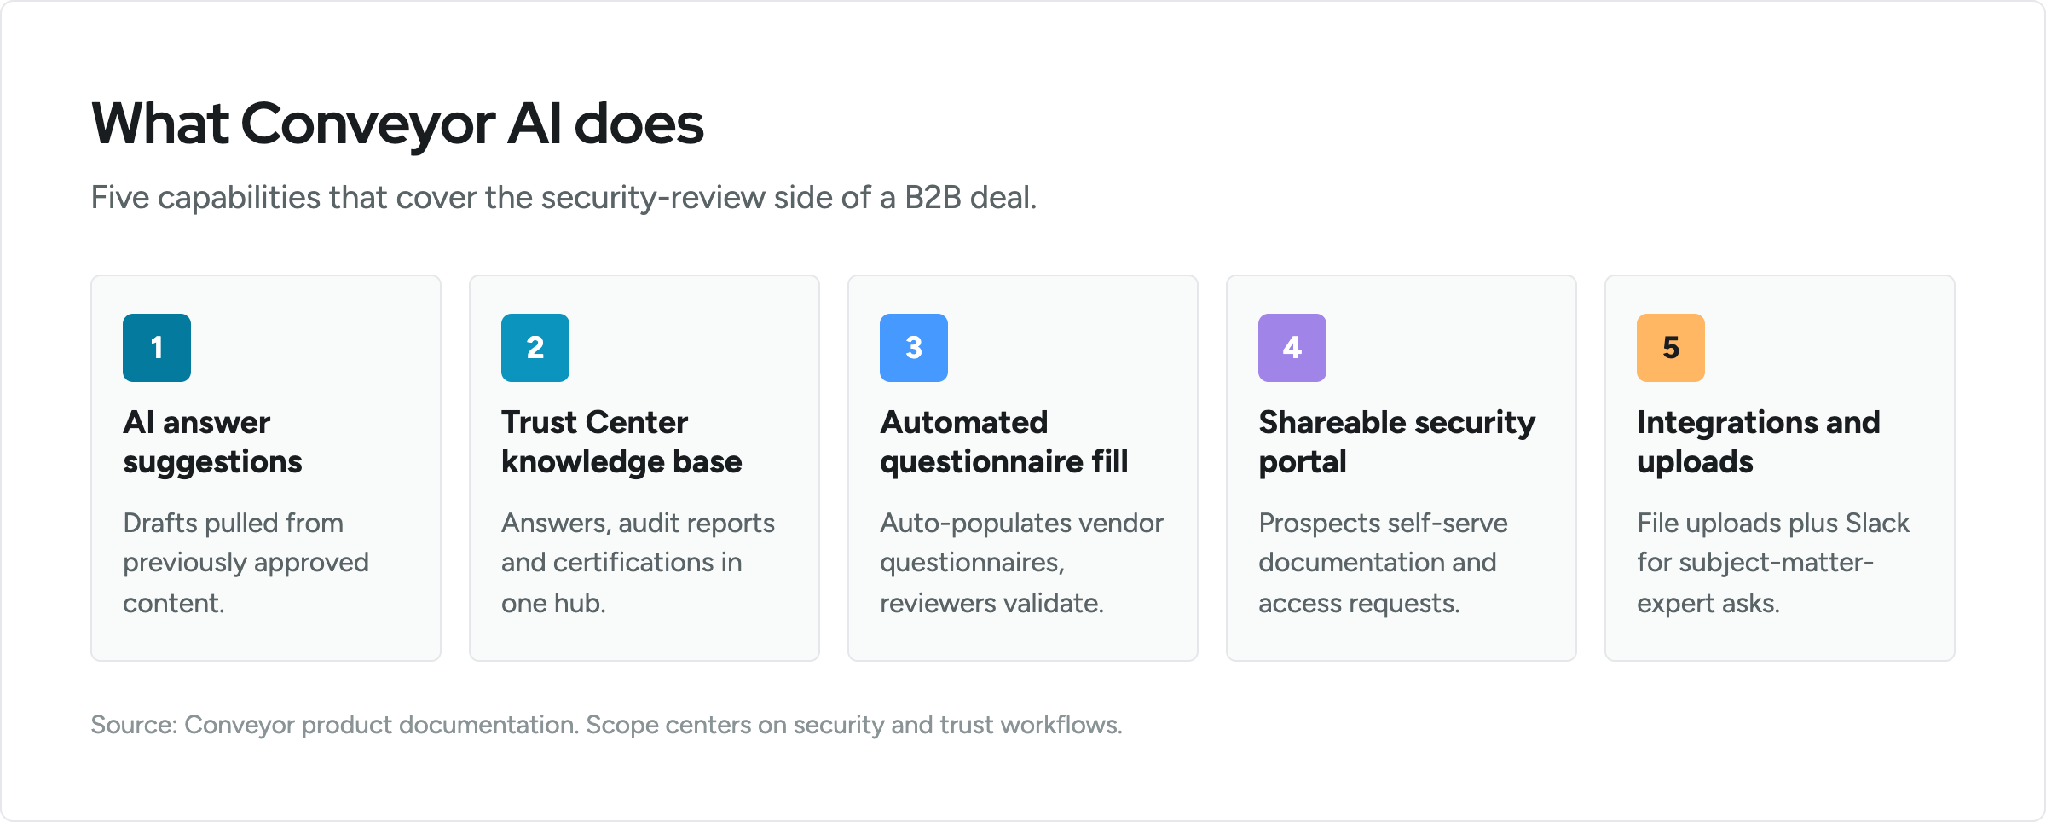Select the 'AI answer suggestions' heading

212,442
